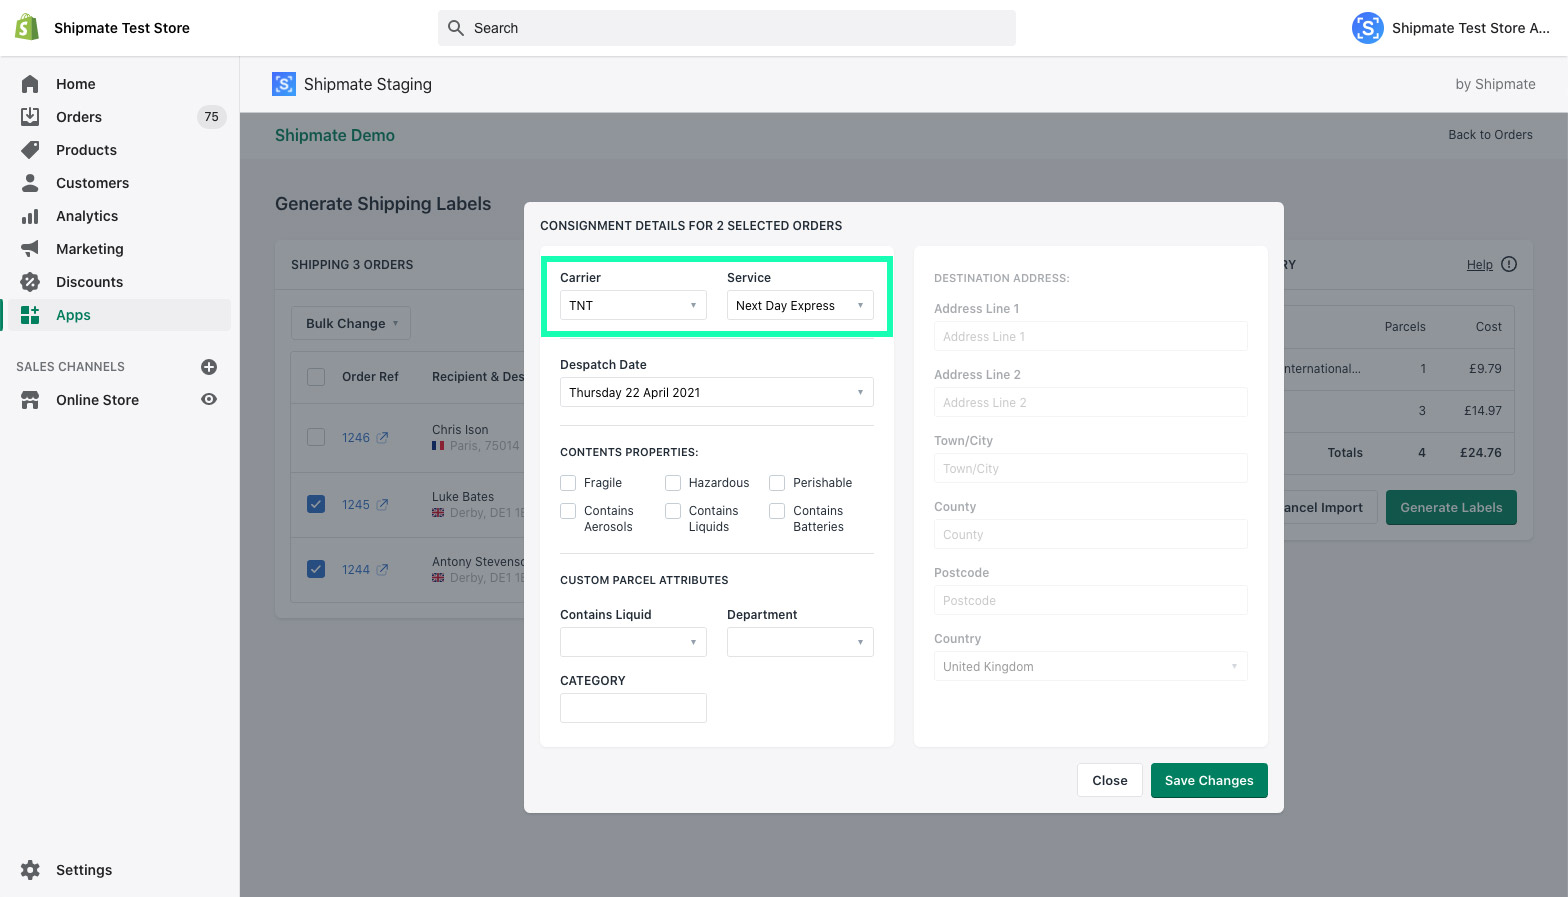Open Products in sidebar

86,150
